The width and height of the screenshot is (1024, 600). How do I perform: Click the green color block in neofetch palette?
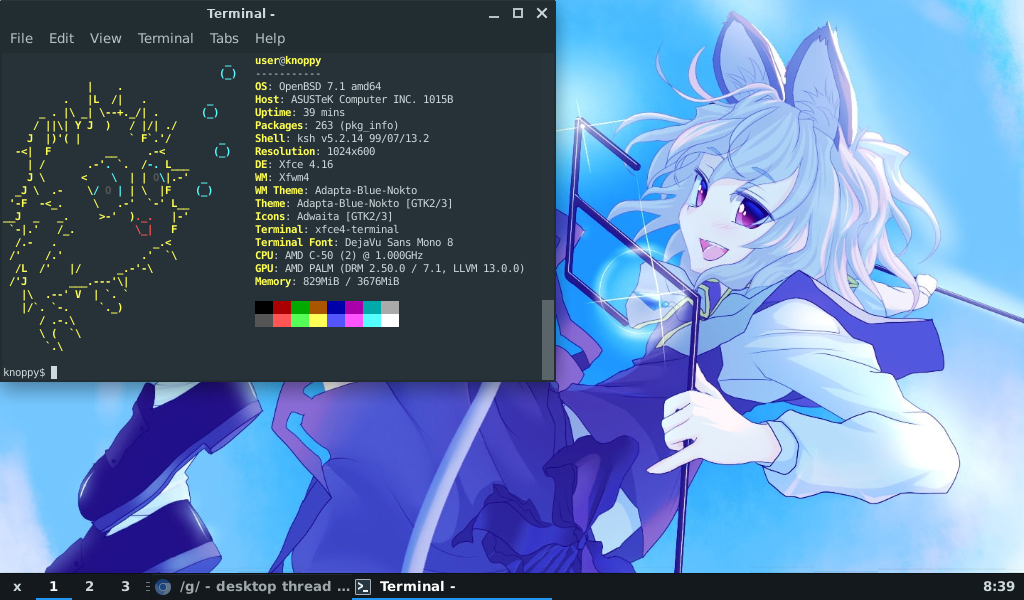pyautogui.click(x=300, y=308)
